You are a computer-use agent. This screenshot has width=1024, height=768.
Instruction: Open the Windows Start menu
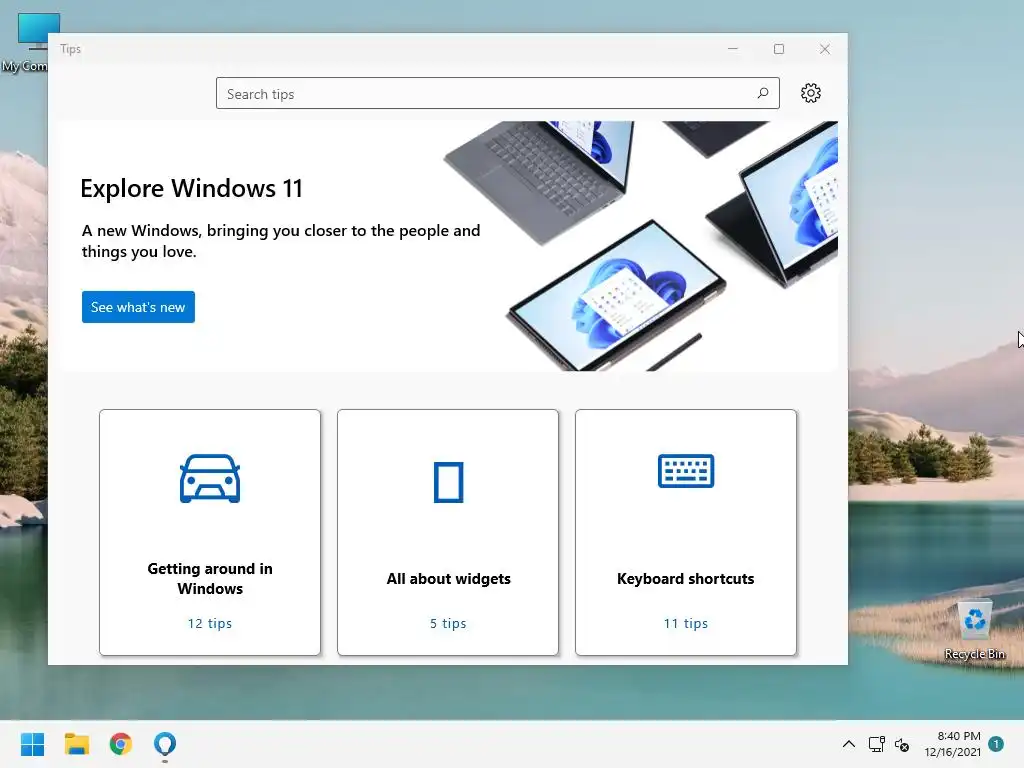(32, 744)
